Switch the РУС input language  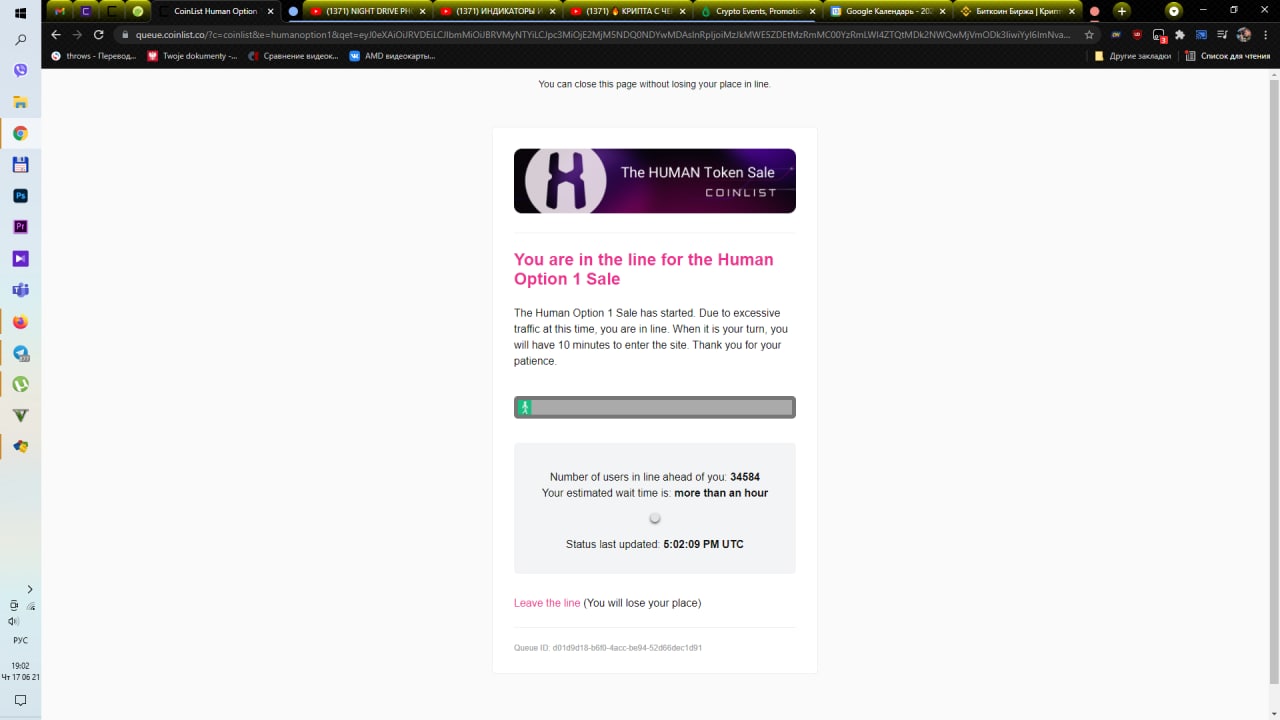coord(20,640)
